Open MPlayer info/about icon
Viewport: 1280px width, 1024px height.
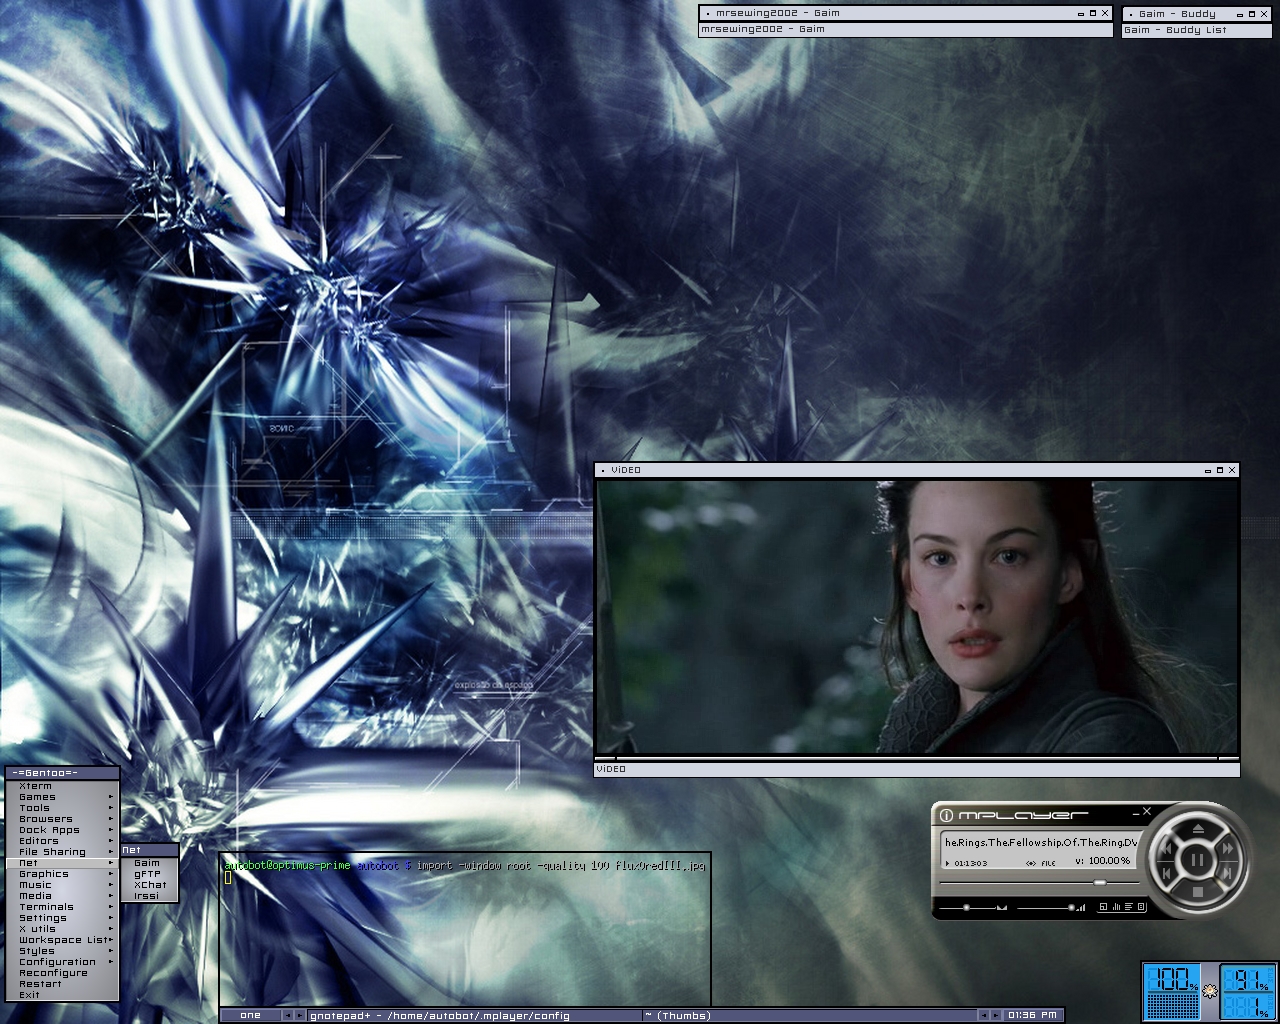coord(946,815)
